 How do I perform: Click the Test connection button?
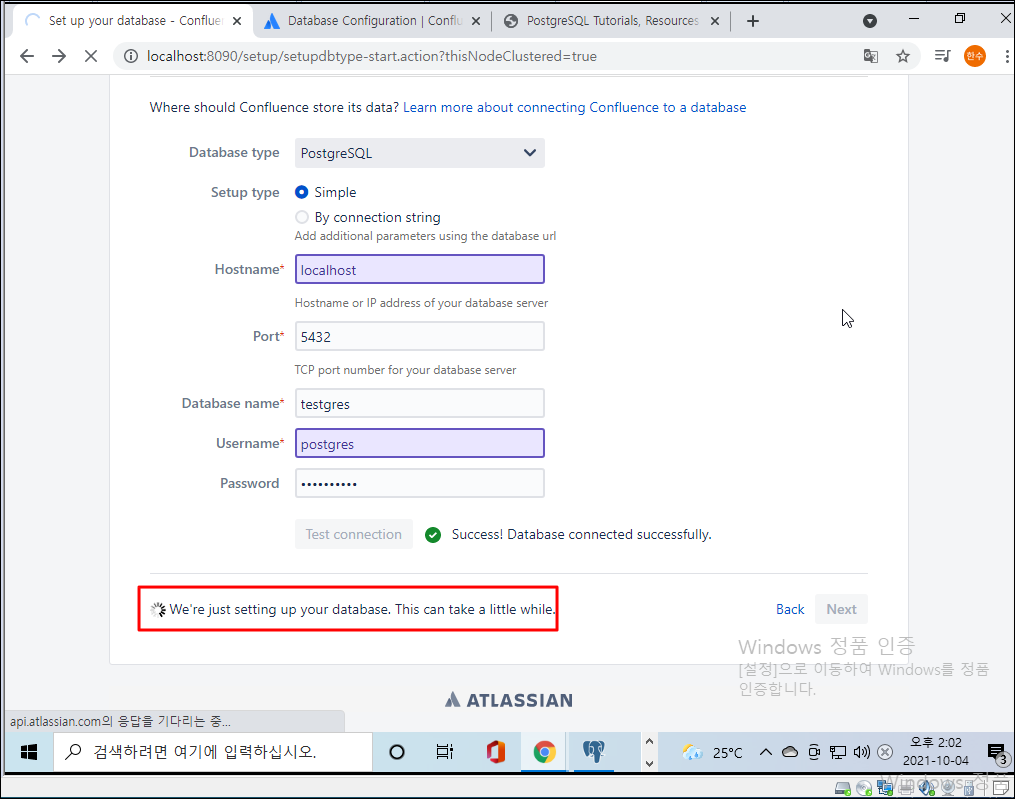click(353, 534)
